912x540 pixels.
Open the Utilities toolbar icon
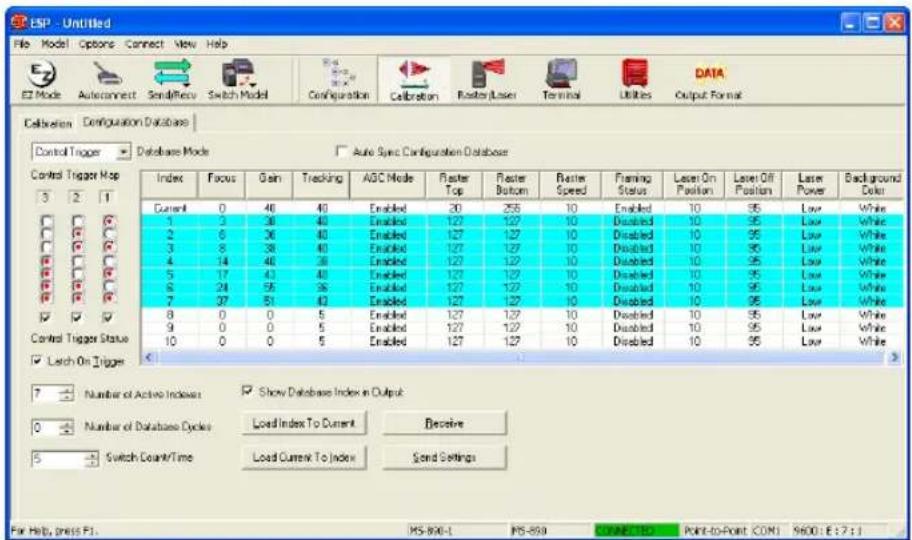pyautogui.click(x=635, y=81)
